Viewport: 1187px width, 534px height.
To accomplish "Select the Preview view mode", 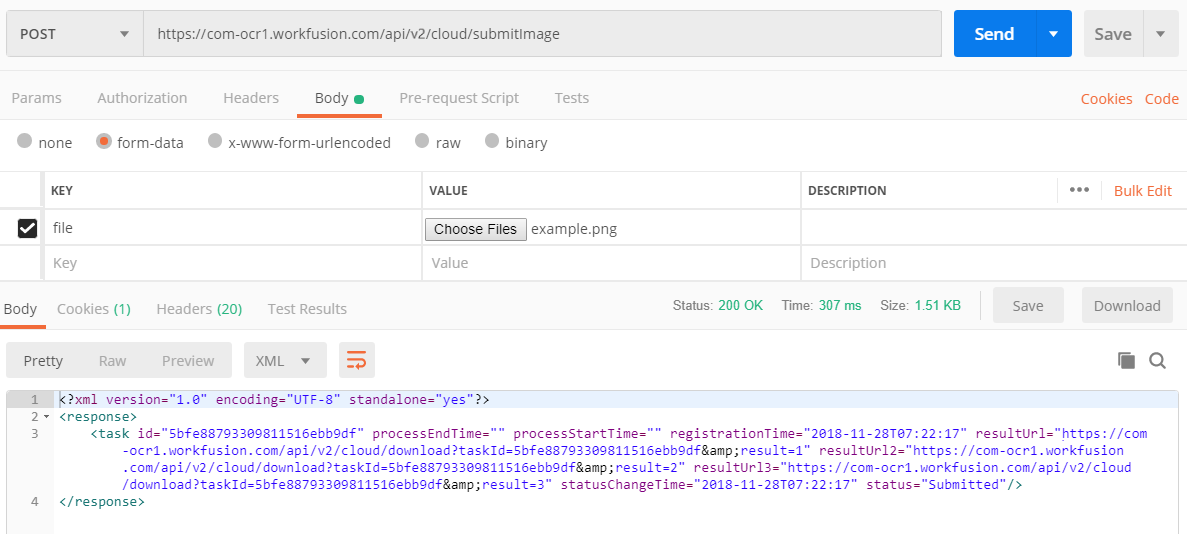I will coord(188,361).
